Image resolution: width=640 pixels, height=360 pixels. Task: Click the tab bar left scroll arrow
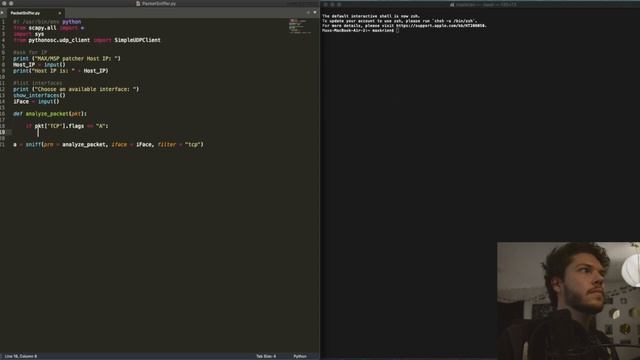tap(2, 13)
